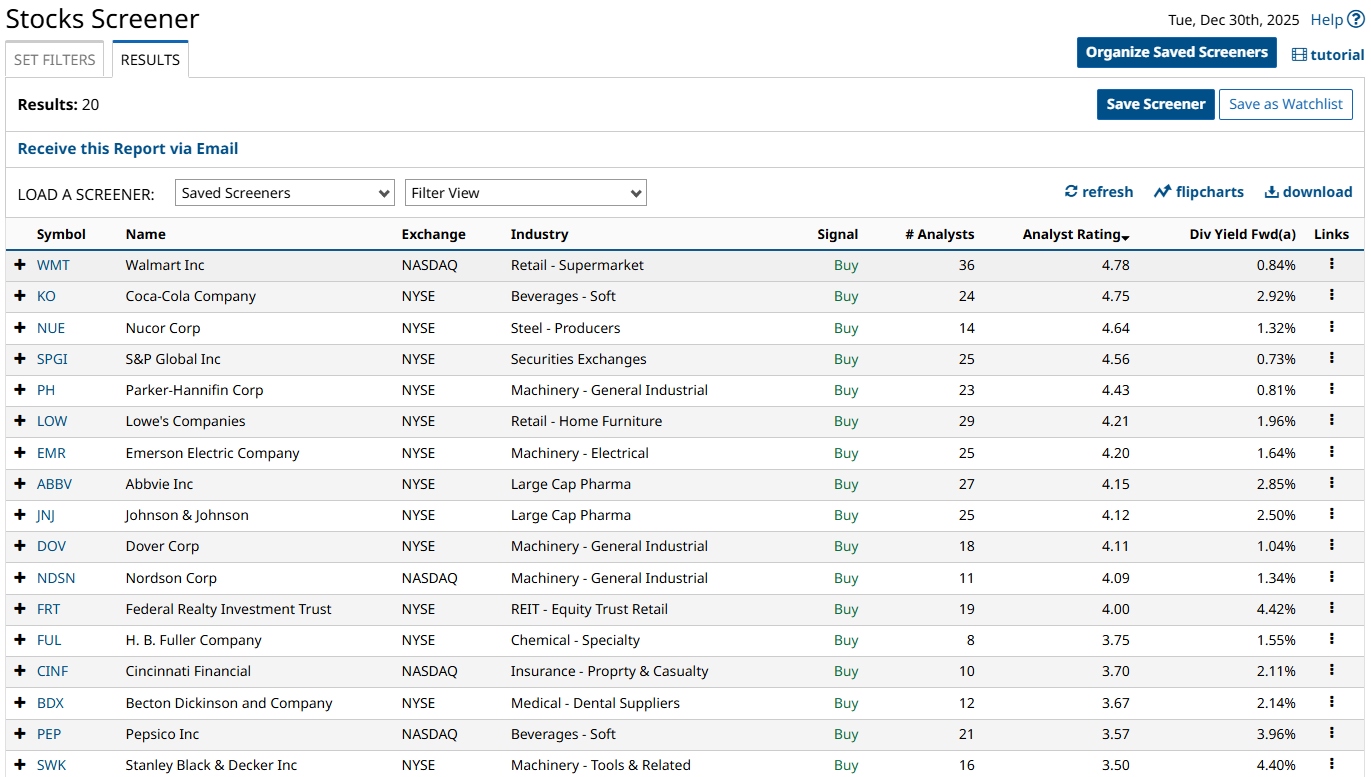
Task: Select the Results tab
Action: (150, 60)
